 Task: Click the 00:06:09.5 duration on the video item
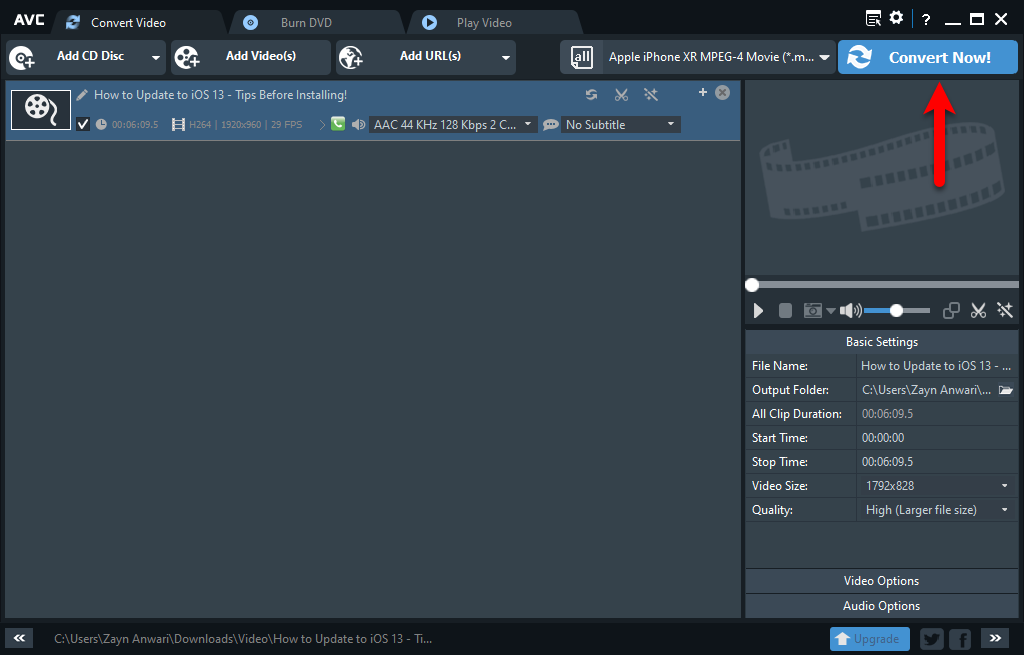[135, 125]
